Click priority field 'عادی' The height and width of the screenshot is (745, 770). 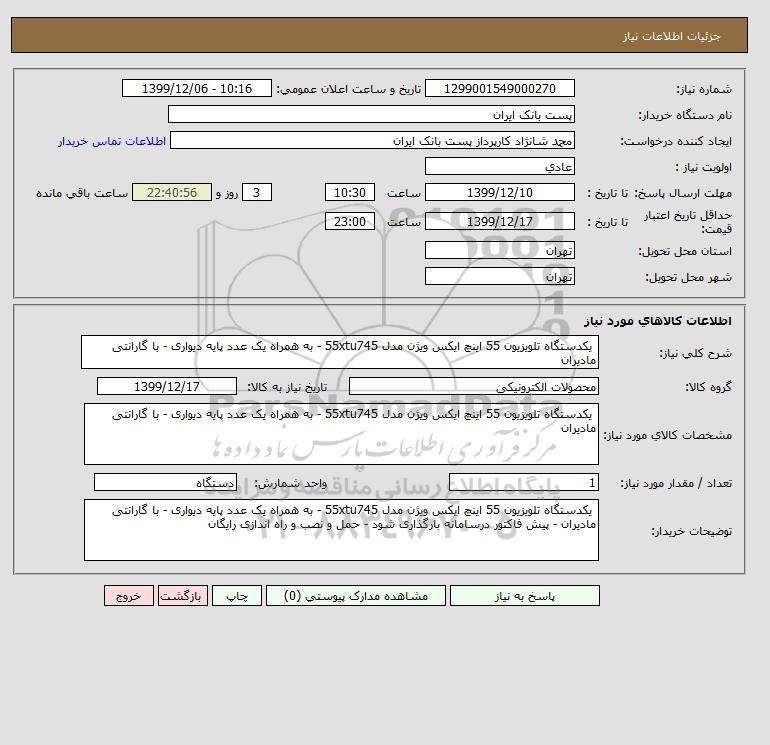[x=499, y=166]
